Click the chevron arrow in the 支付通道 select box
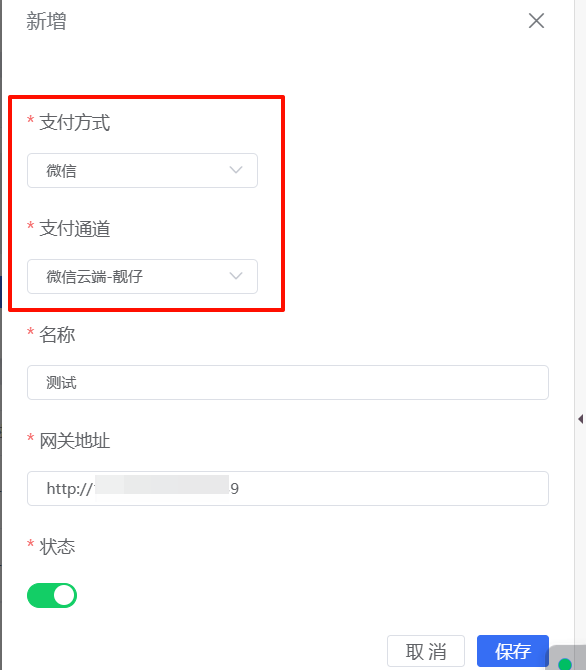This screenshot has width=586, height=670. [236, 276]
